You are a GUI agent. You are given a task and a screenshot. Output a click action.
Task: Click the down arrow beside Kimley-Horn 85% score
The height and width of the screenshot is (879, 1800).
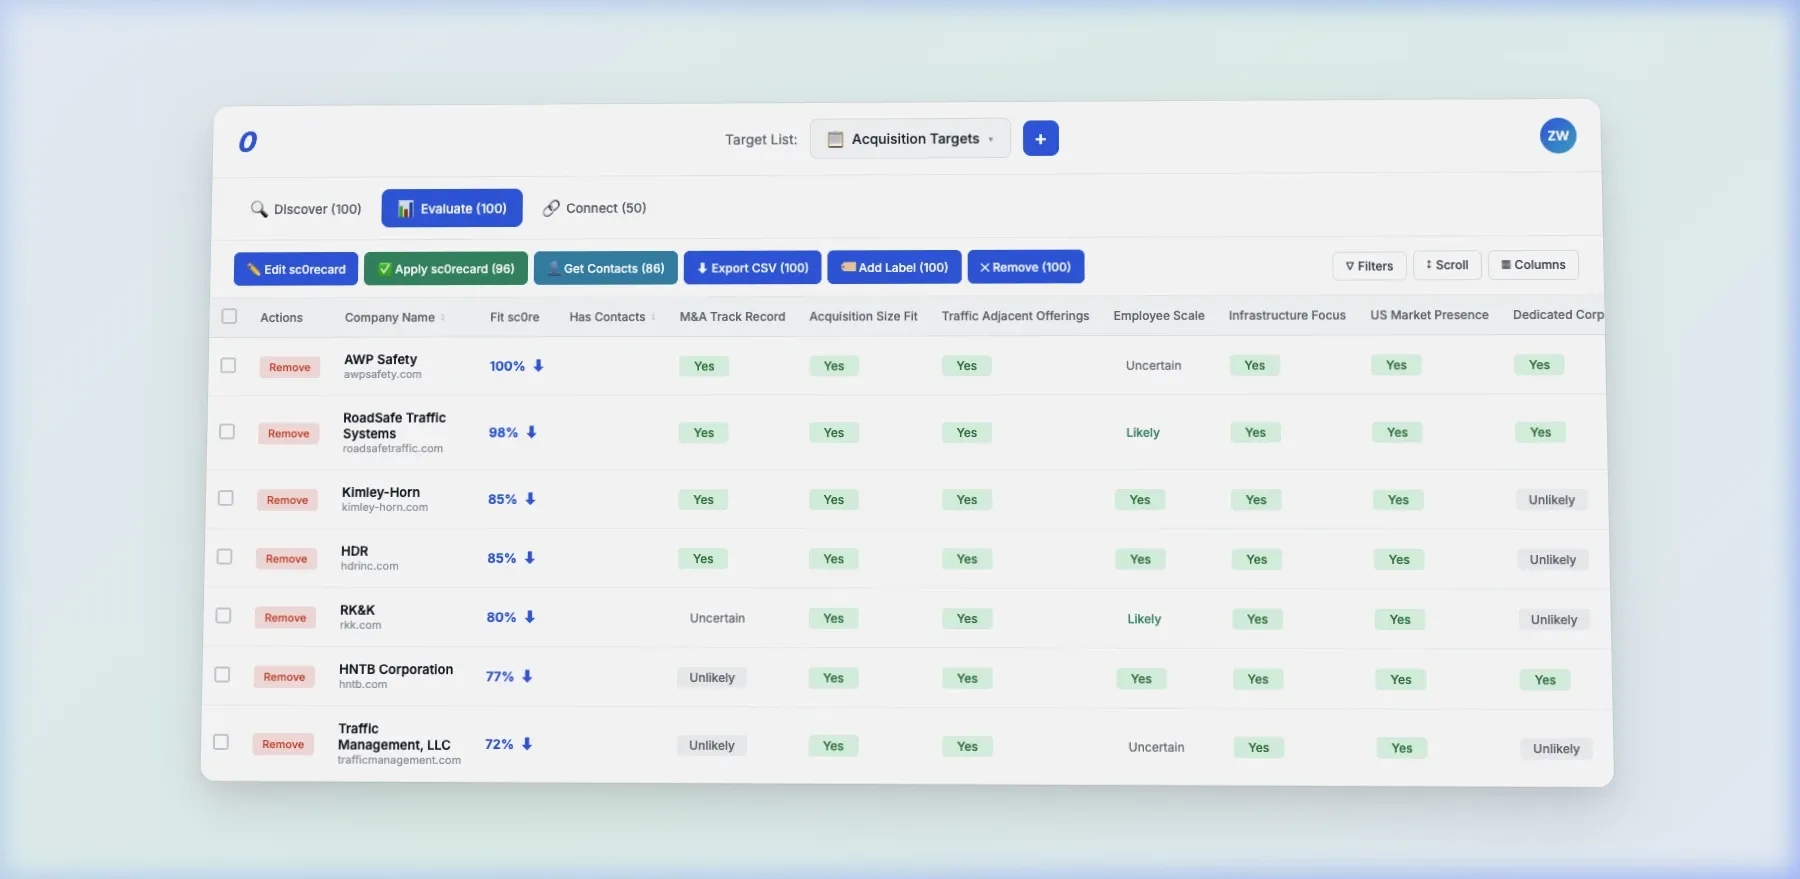(530, 499)
